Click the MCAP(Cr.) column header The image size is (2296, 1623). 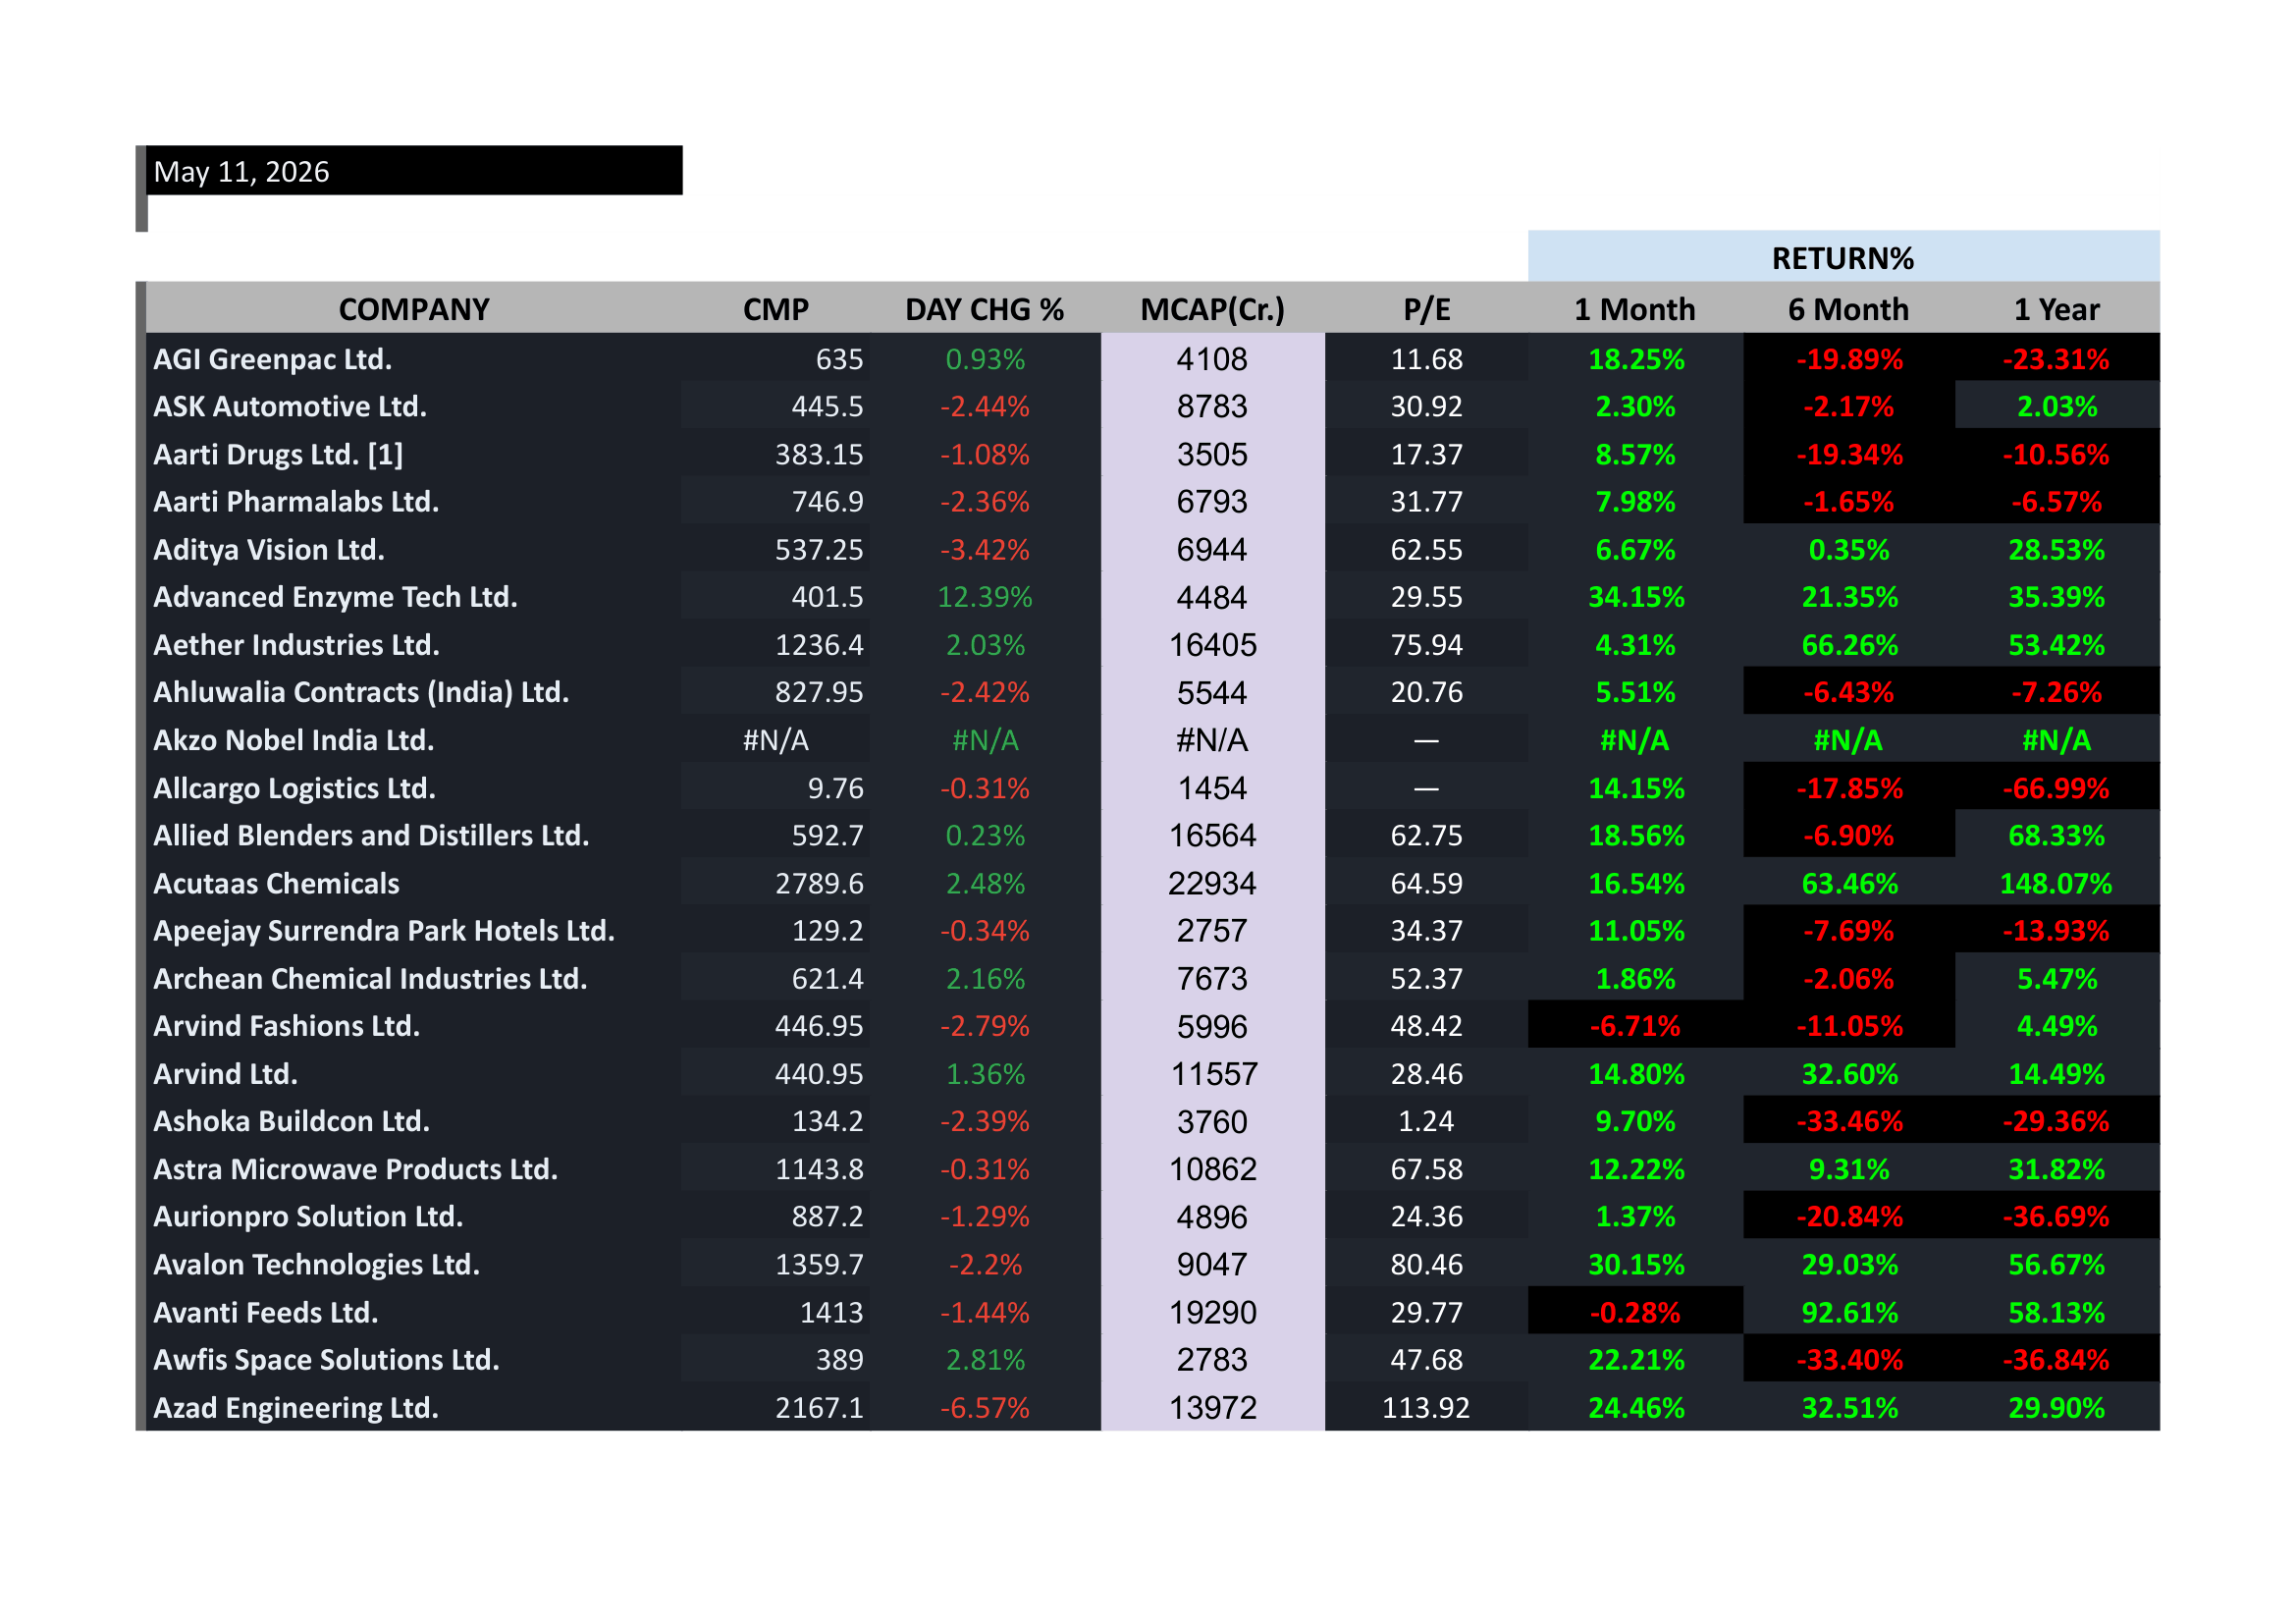pyautogui.click(x=1213, y=309)
